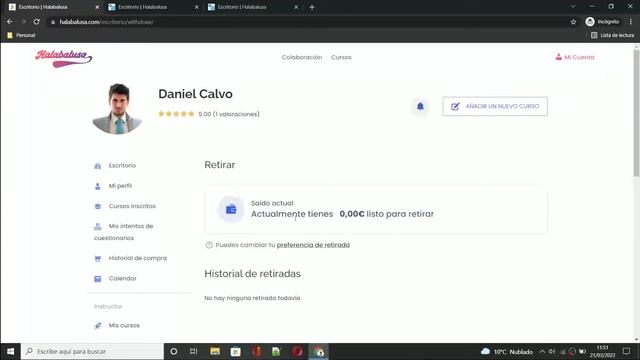Screen dimensions: 640x360
Task: Reload the page
Action: click(x=37, y=22)
